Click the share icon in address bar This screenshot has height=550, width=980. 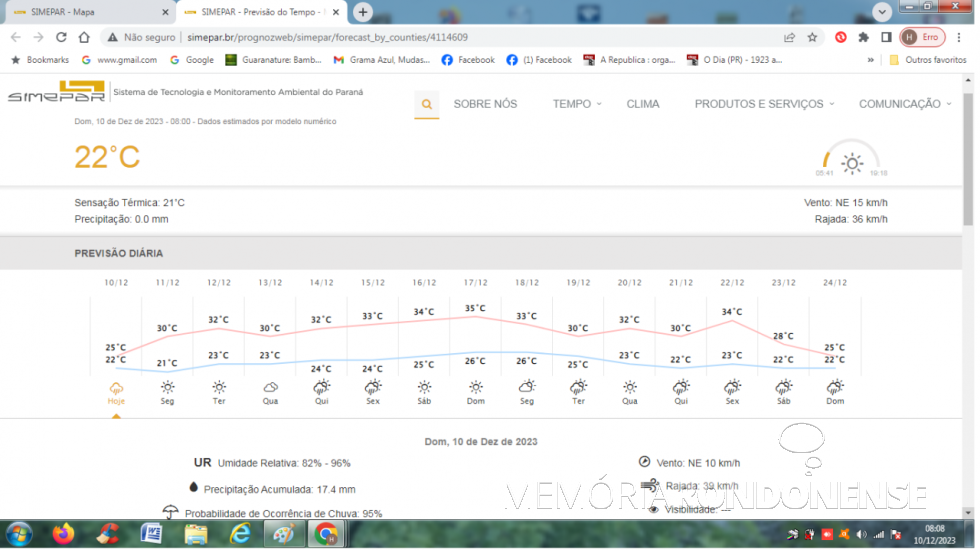789,37
